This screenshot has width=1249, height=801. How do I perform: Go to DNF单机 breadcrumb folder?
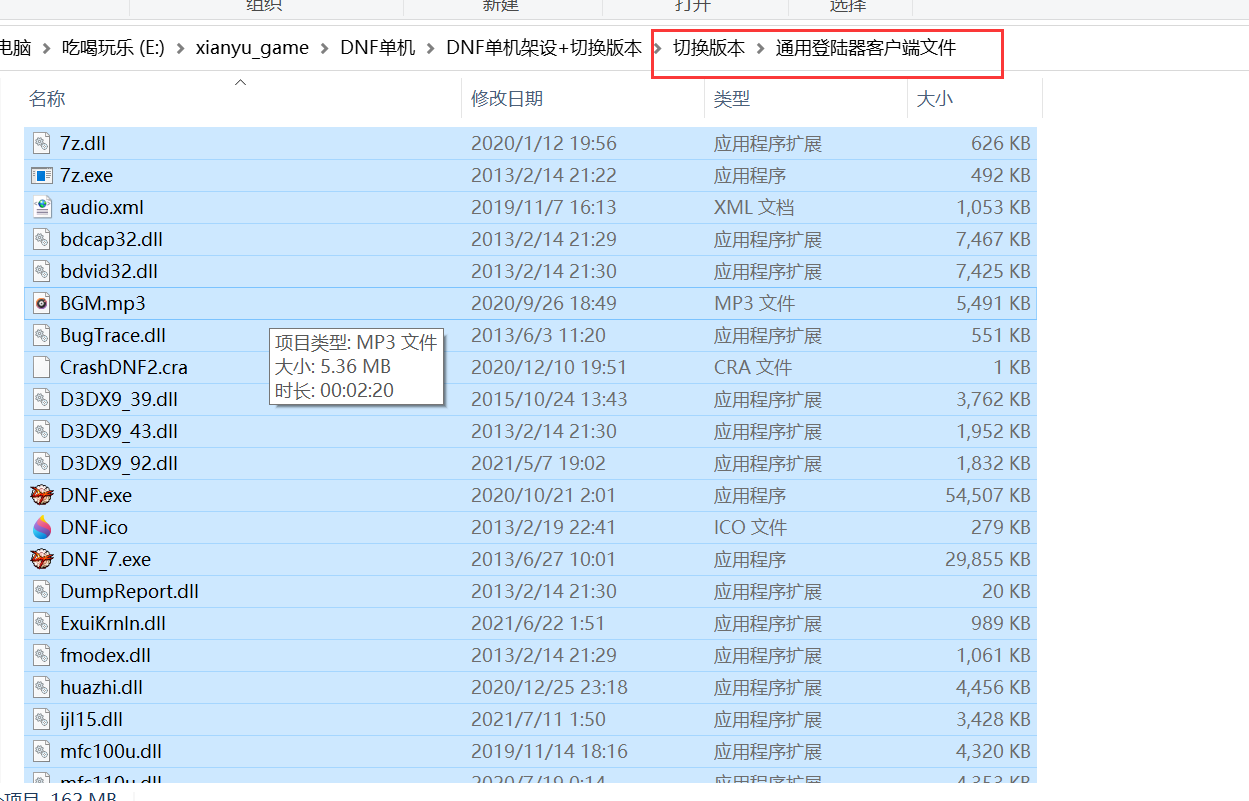(378, 48)
